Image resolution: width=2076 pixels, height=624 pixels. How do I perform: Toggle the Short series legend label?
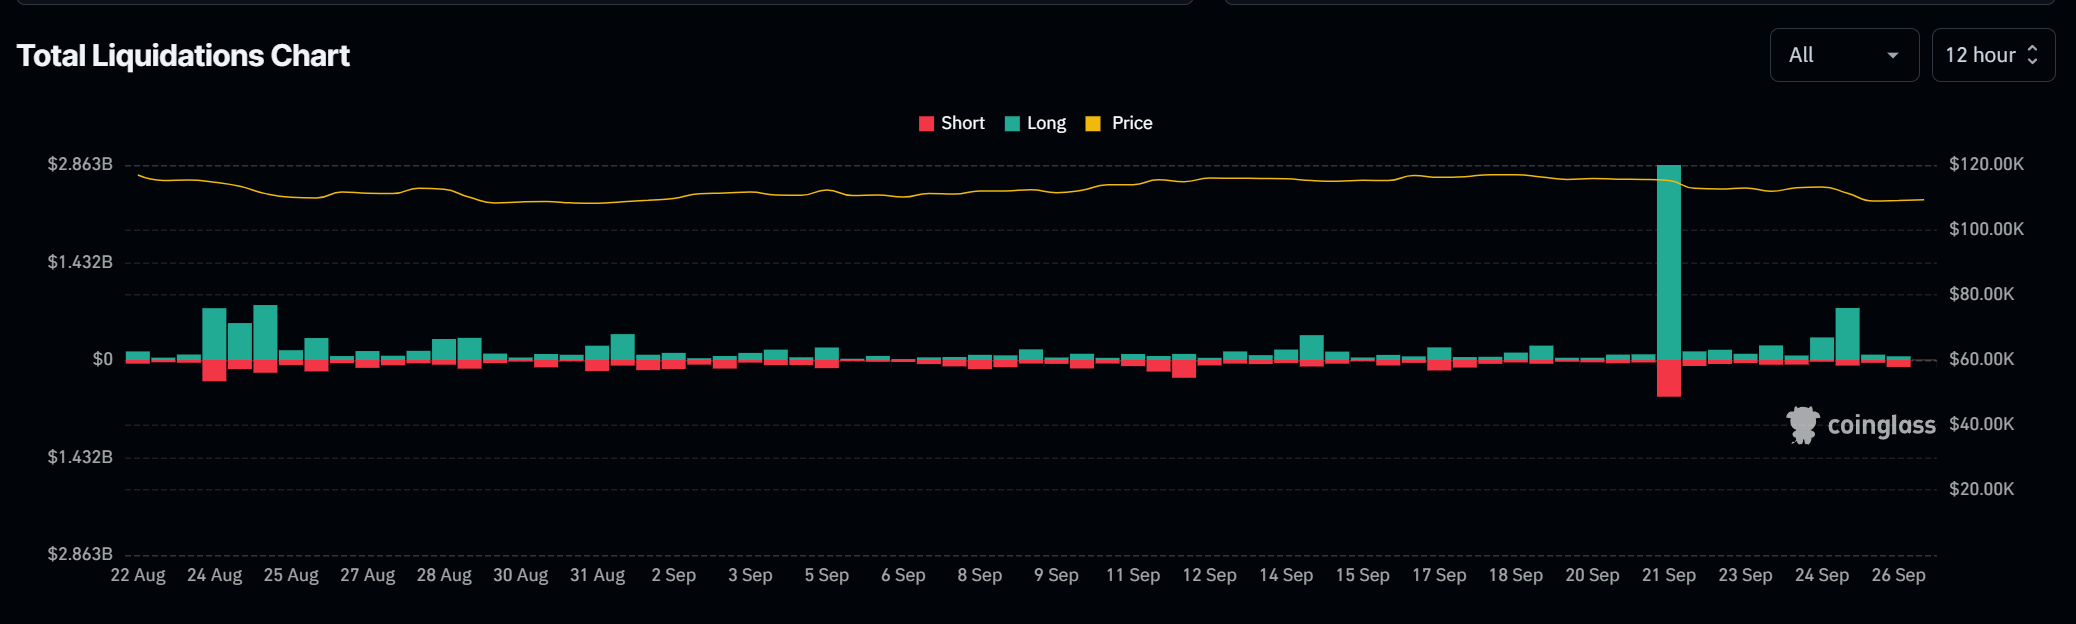(962, 123)
